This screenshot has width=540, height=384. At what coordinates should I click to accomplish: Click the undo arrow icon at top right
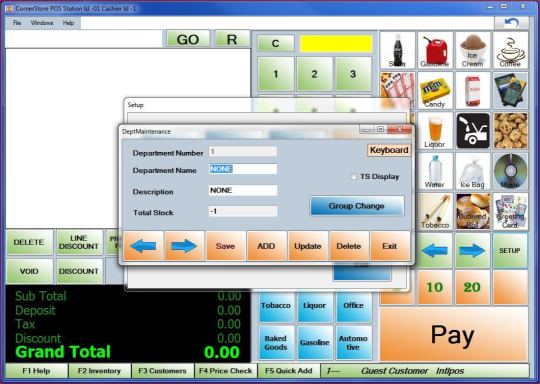[x=512, y=23]
